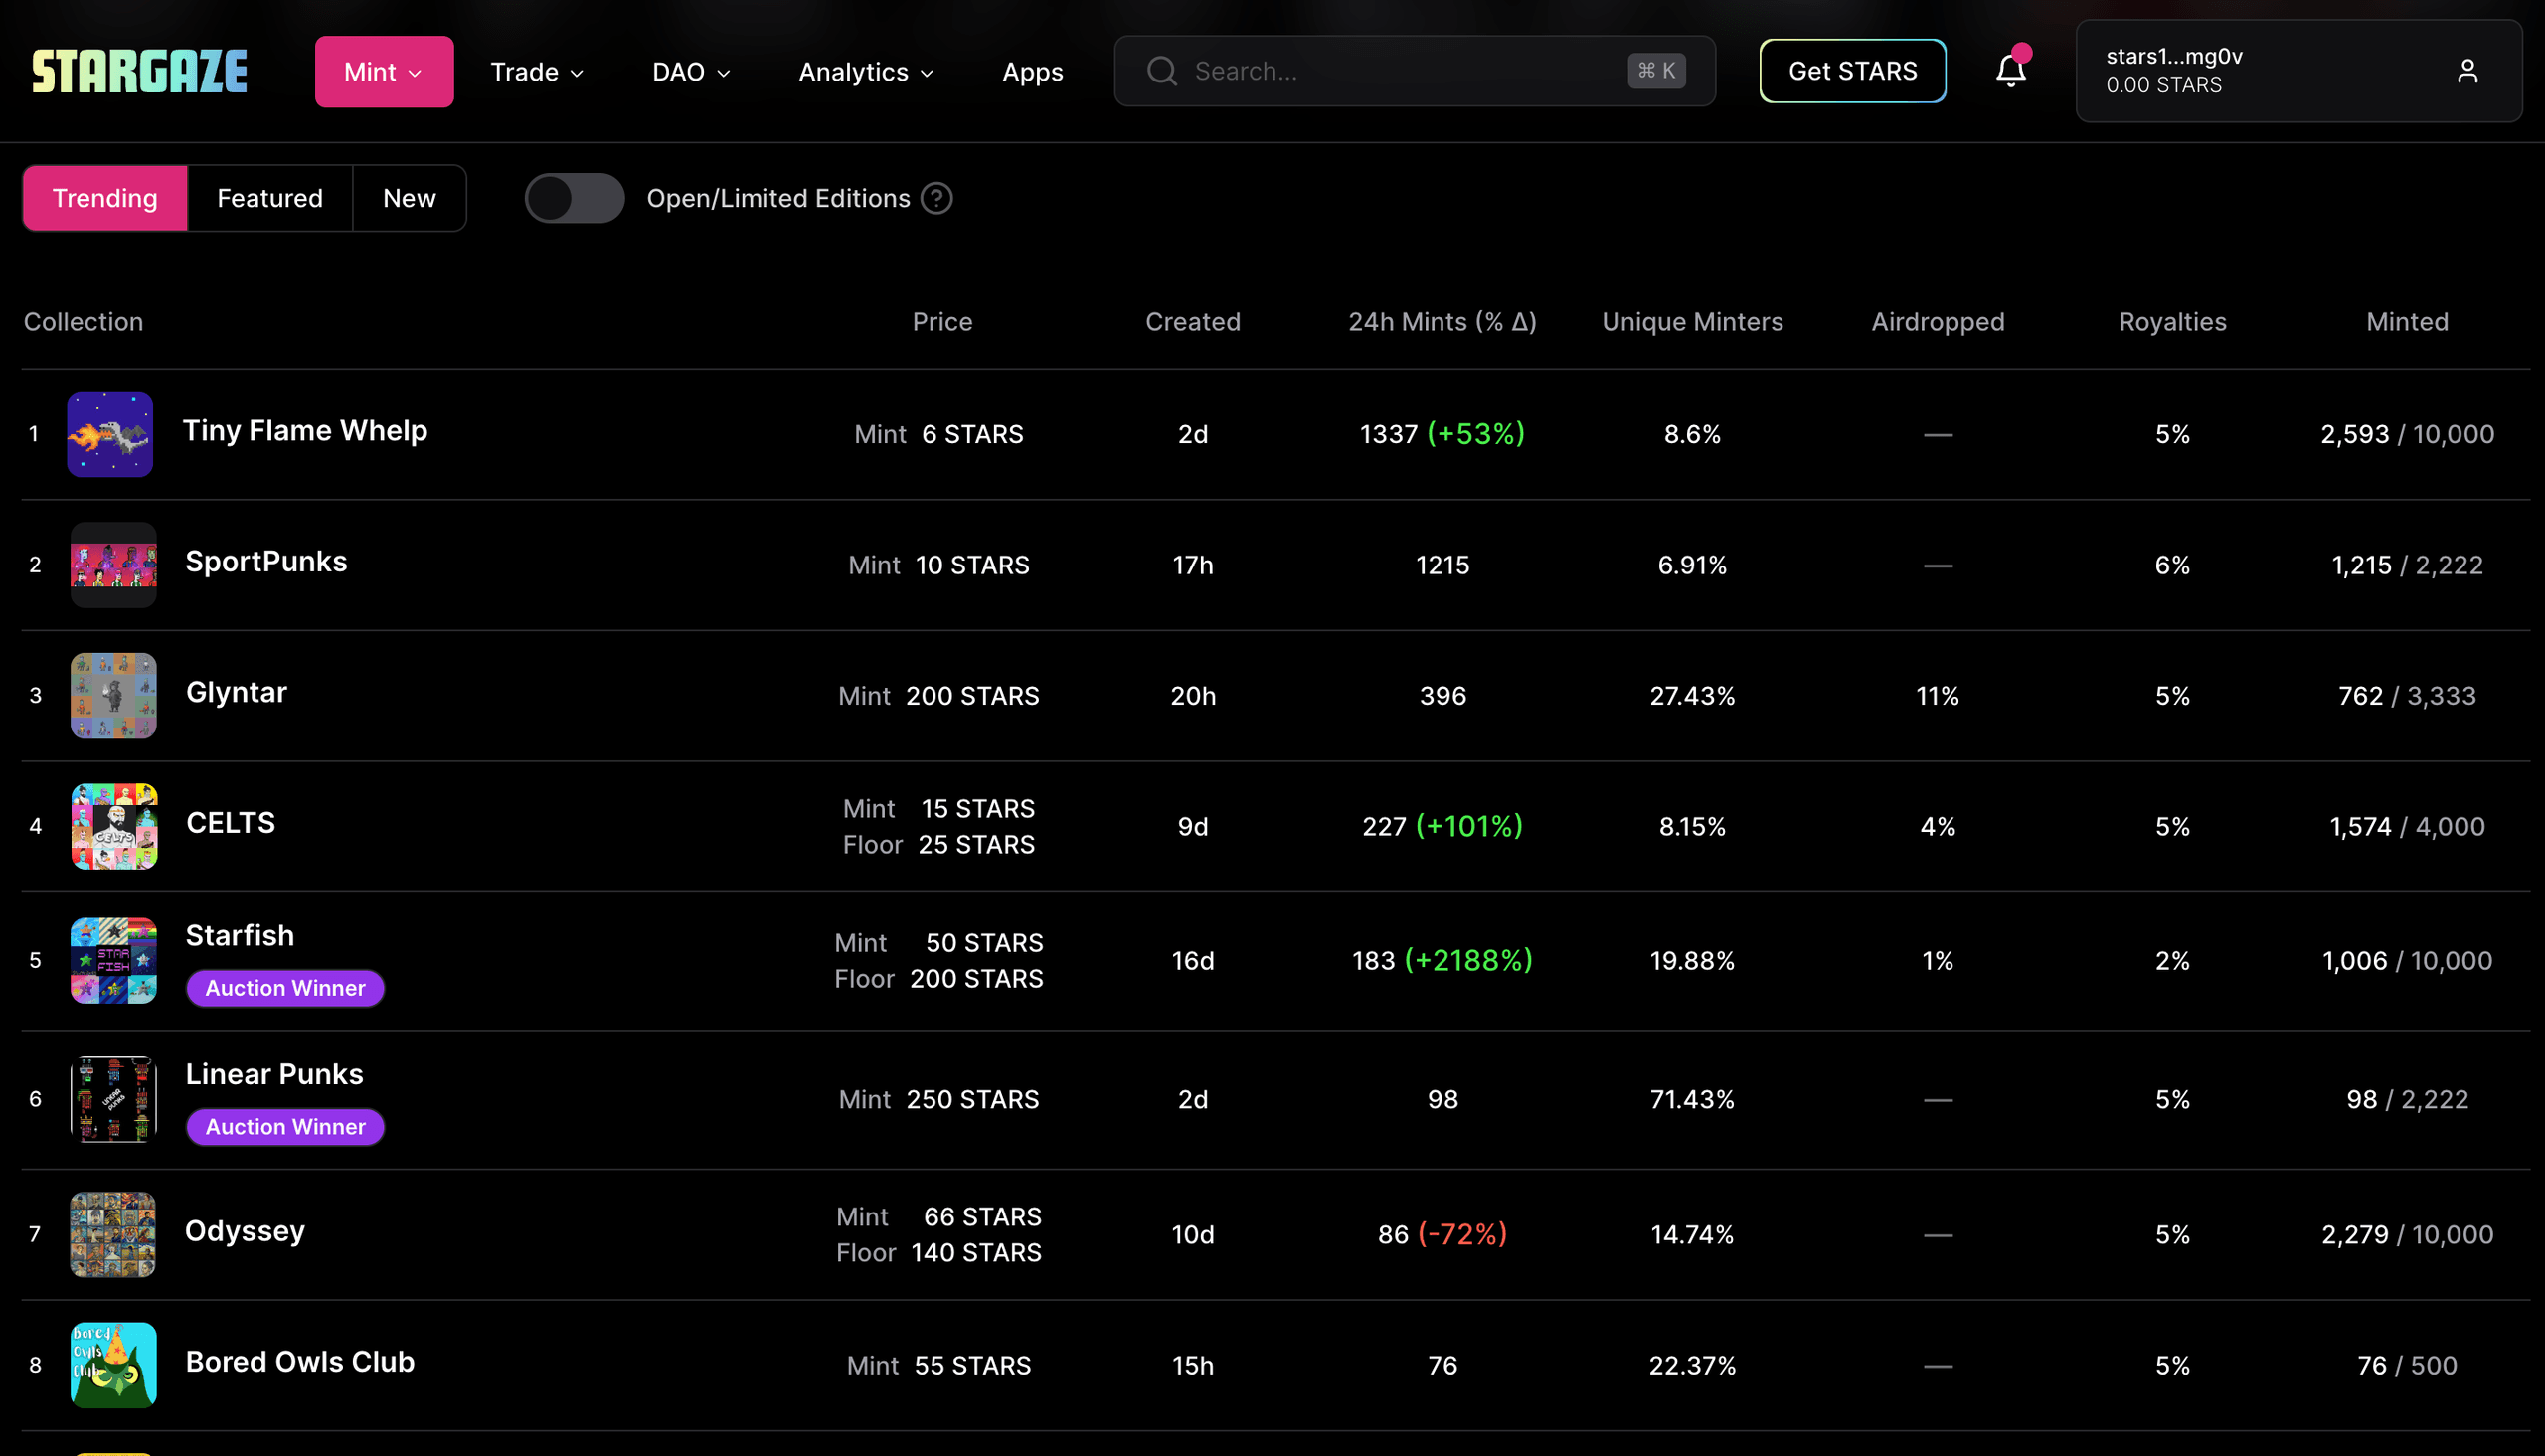
Task: Open Starfish collection thumbnail
Action: click(x=113, y=960)
